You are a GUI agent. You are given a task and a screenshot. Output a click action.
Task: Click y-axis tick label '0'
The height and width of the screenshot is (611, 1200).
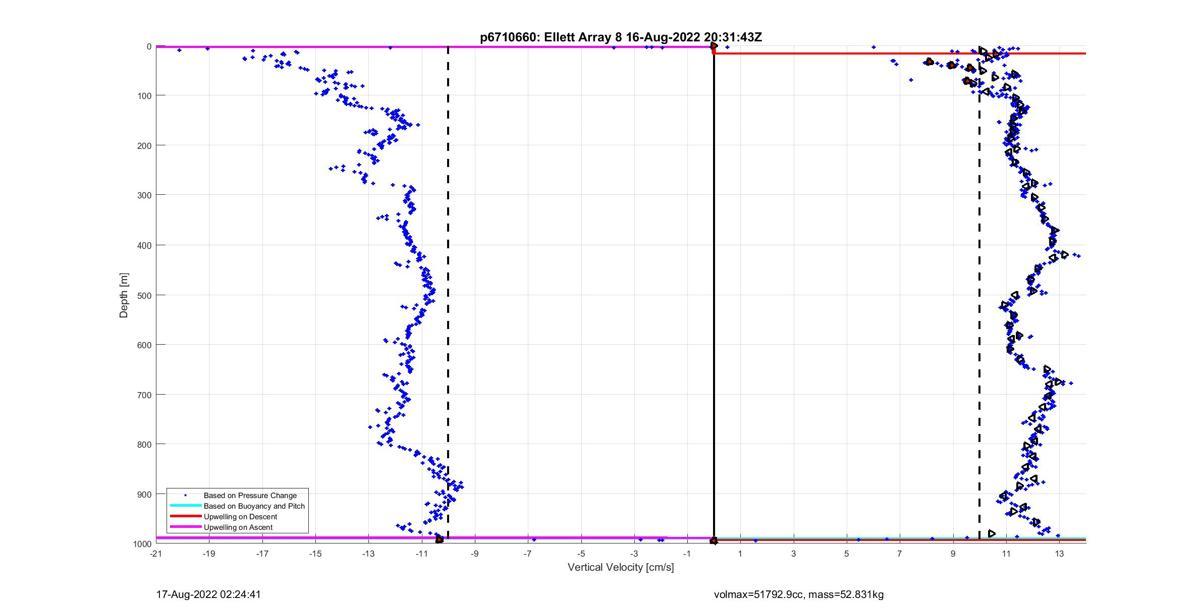tap(148, 46)
